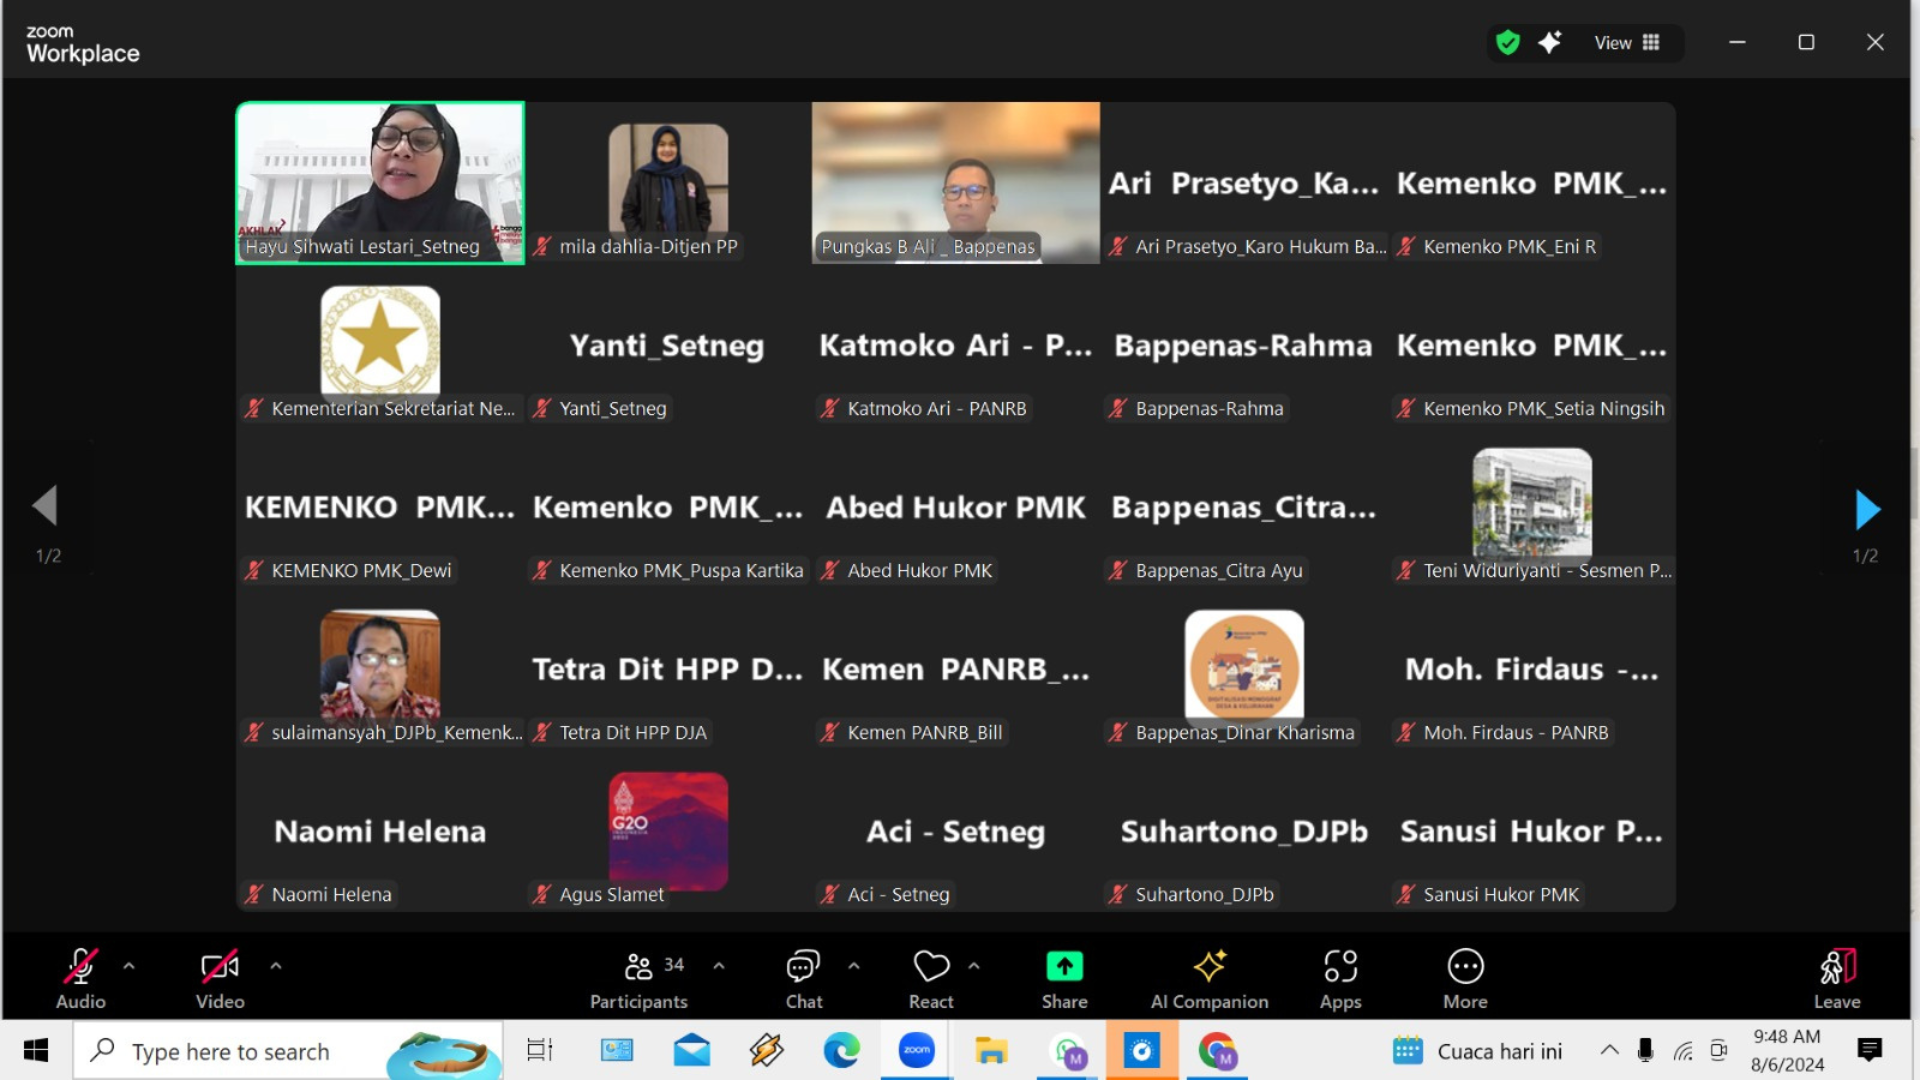Select Kemenko PMK_Puspa Kartika tile
The height and width of the screenshot is (1080, 1920).
668,507
